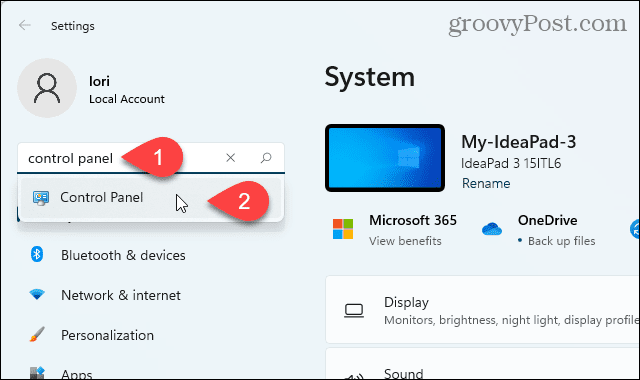Open the lori user profile picture
This screenshot has height=380, width=640.
47,88
